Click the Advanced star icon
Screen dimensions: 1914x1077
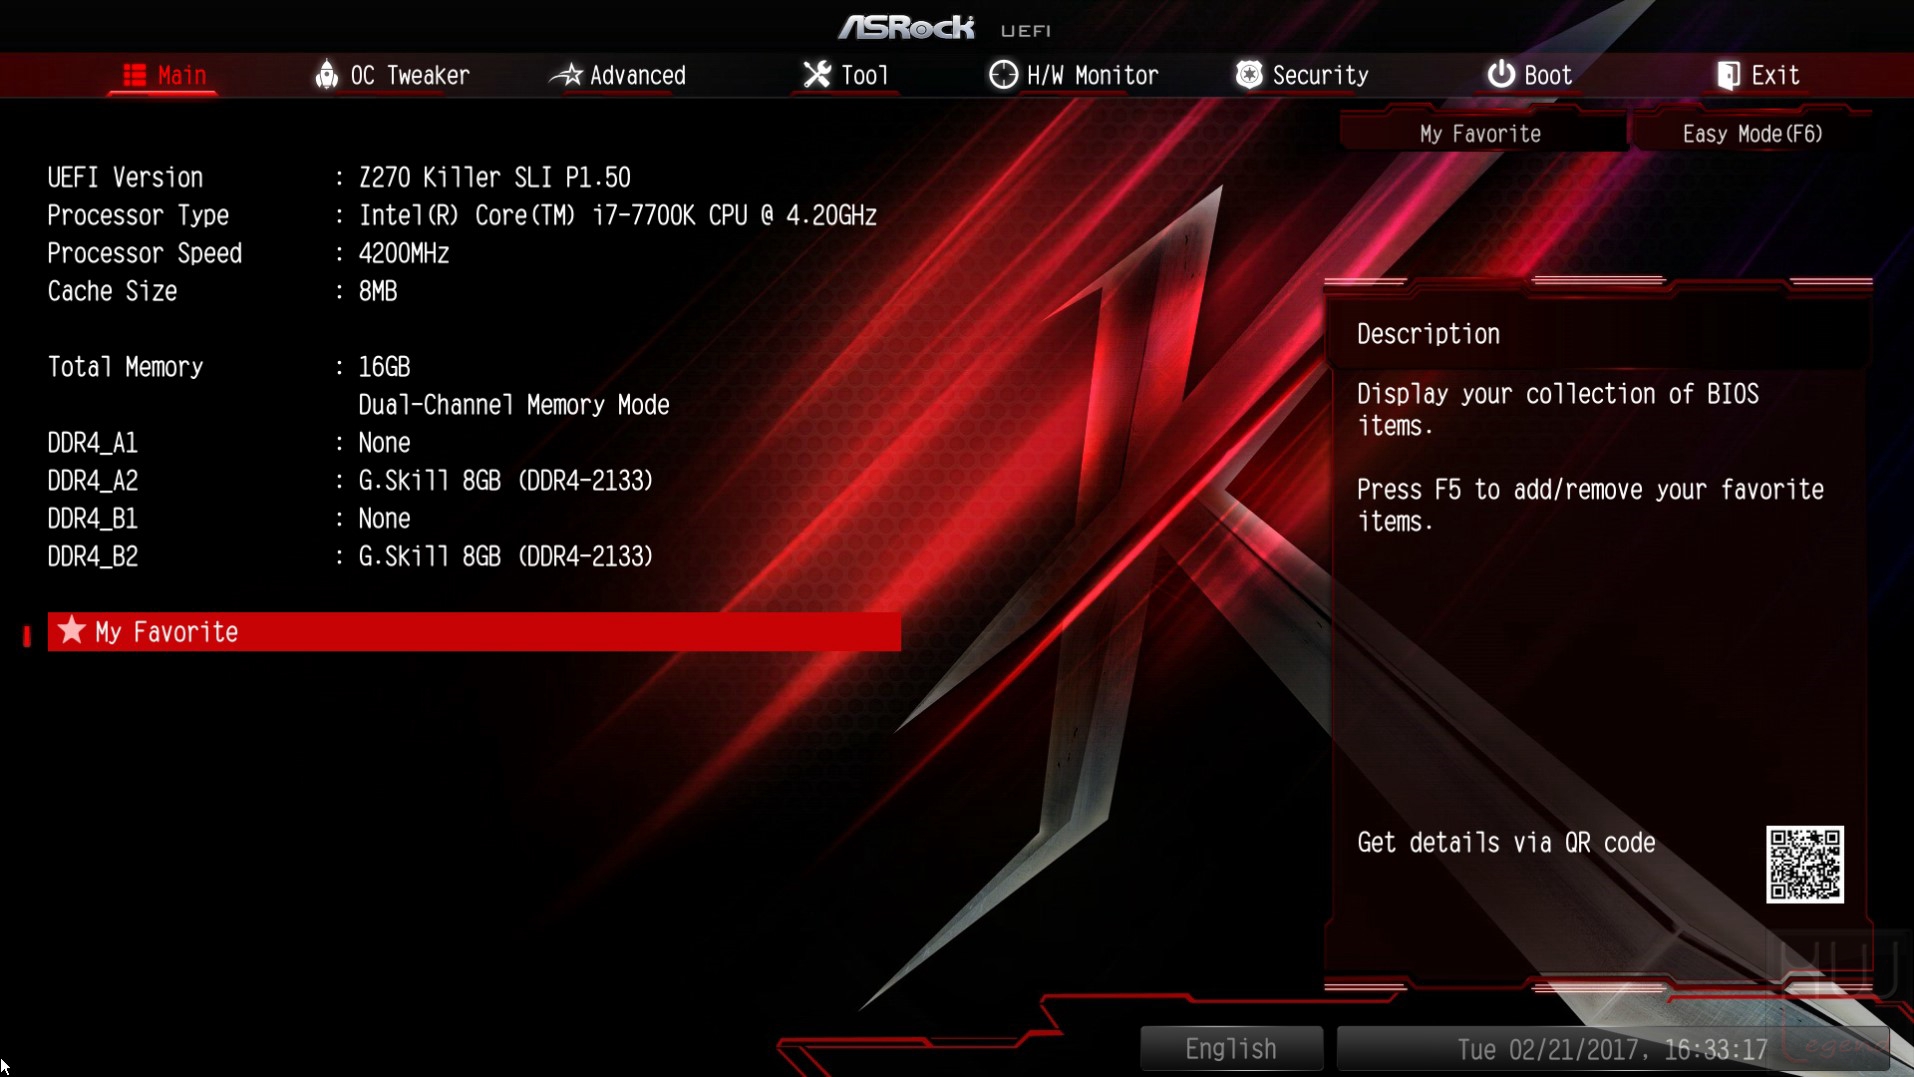click(566, 75)
